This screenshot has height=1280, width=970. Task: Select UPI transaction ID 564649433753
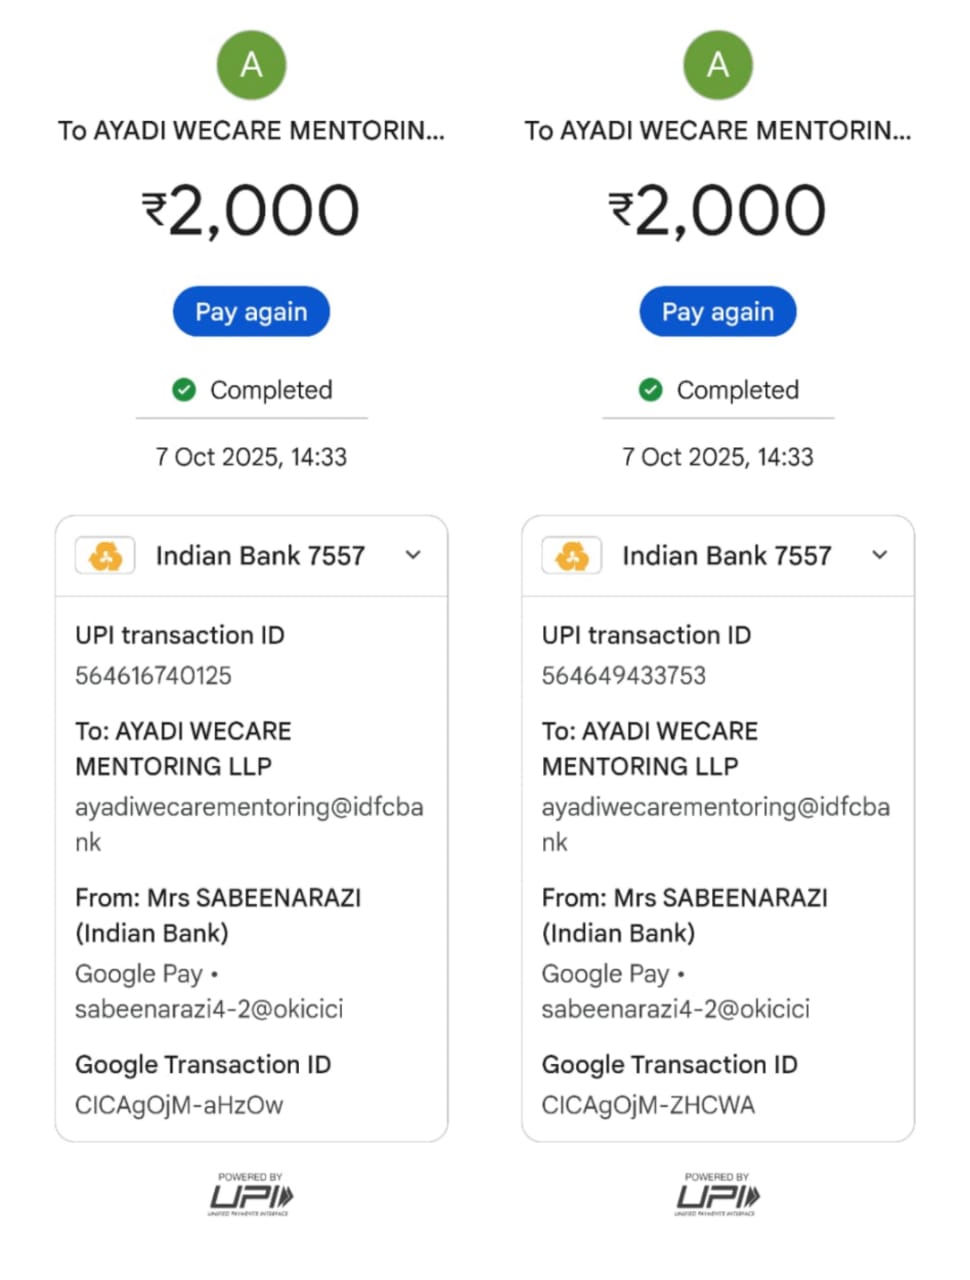pos(624,676)
